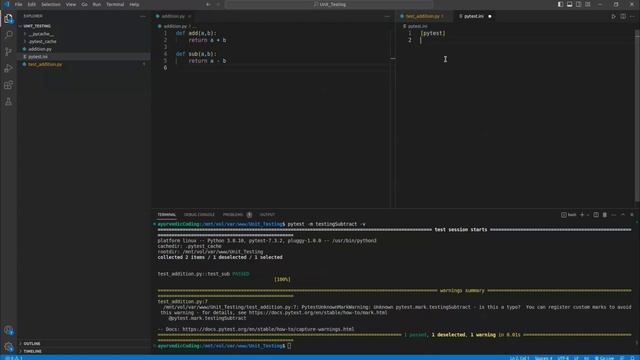Toggle secondary side bar layout icon
640x360 pixels.
[578, 4]
